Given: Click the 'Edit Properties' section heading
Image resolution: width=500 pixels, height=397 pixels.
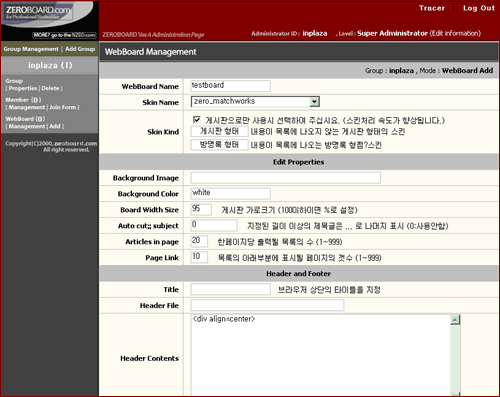Looking at the screenshot, I should tap(298, 162).
